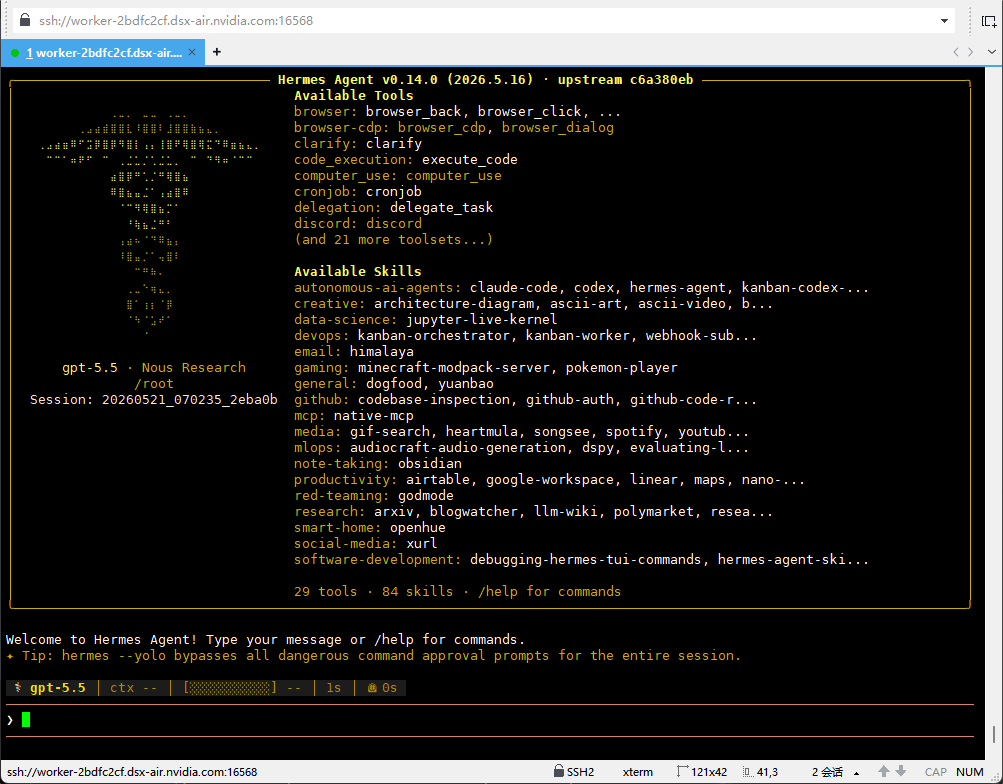
Task: Click the red-teaming: godmode line
Action: click(374, 495)
